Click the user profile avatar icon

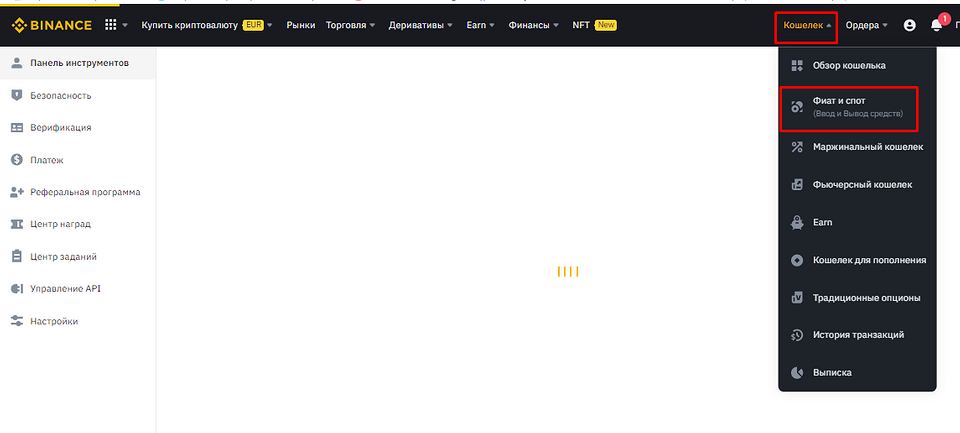pos(909,25)
